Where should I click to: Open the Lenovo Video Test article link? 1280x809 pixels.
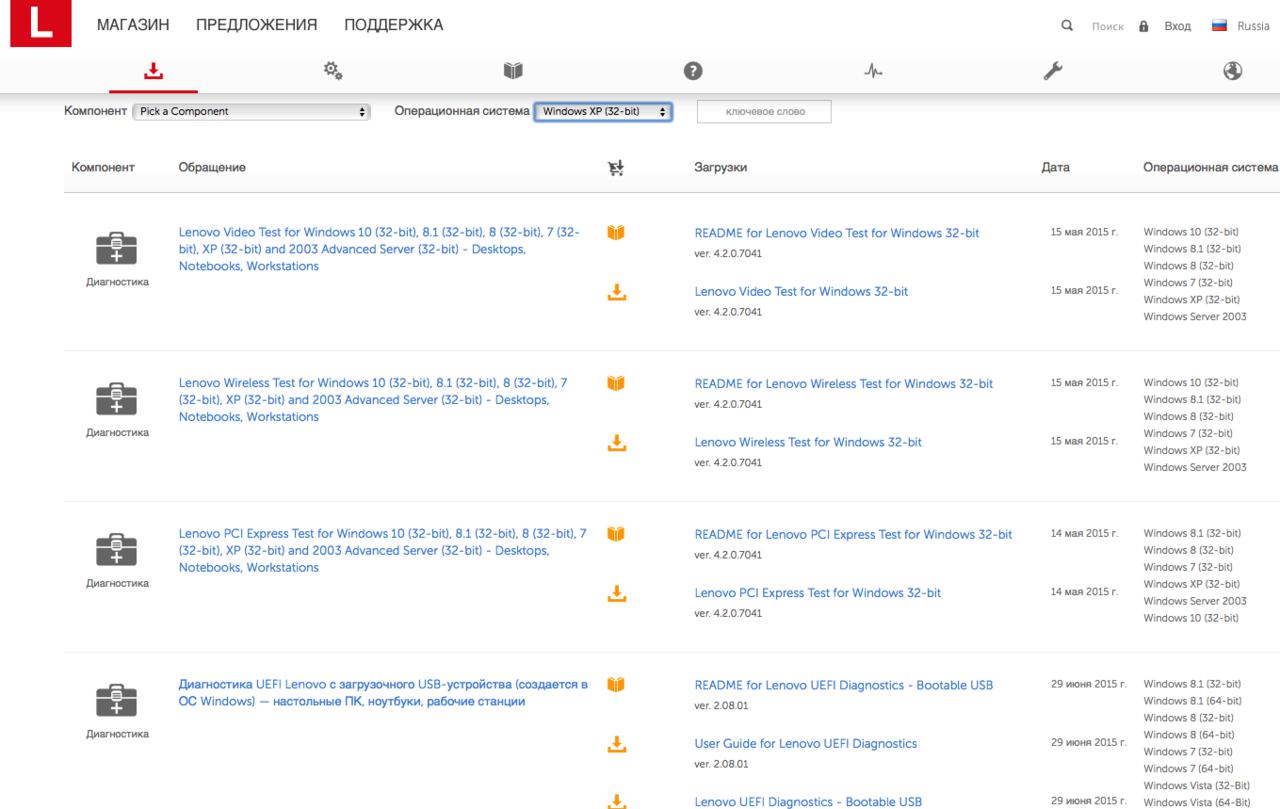coord(380,249)
